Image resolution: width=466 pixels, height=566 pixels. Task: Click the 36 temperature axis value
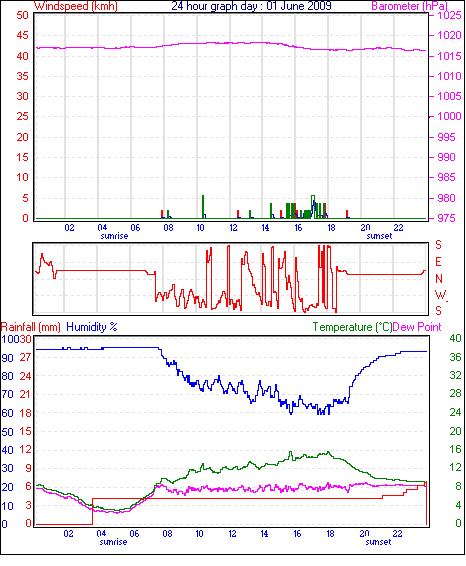click(455, 357)
